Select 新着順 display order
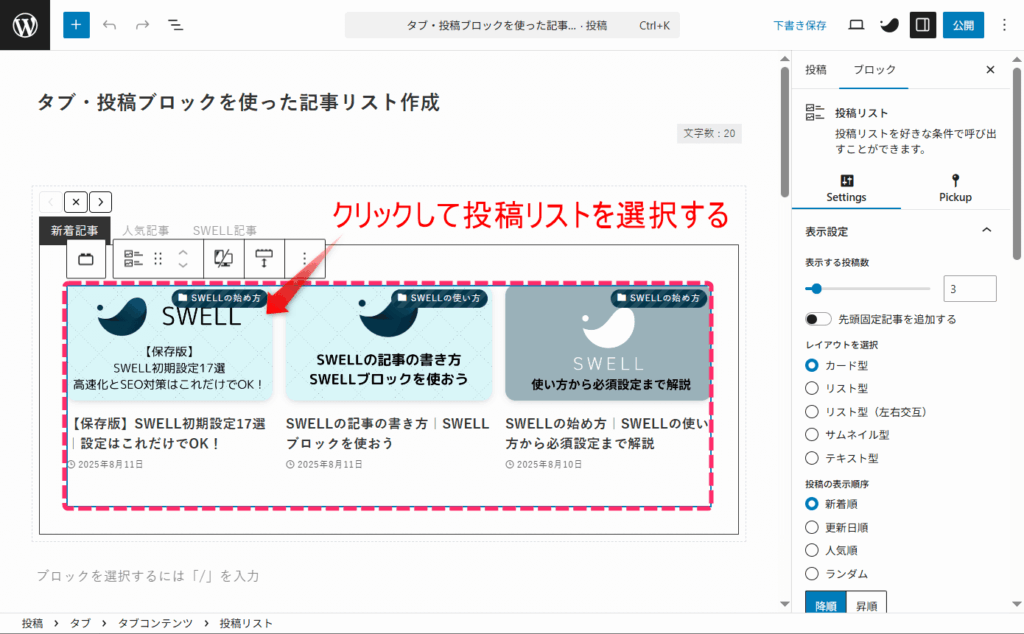Screen dimensions: 1024x634 tap(812, 503)
